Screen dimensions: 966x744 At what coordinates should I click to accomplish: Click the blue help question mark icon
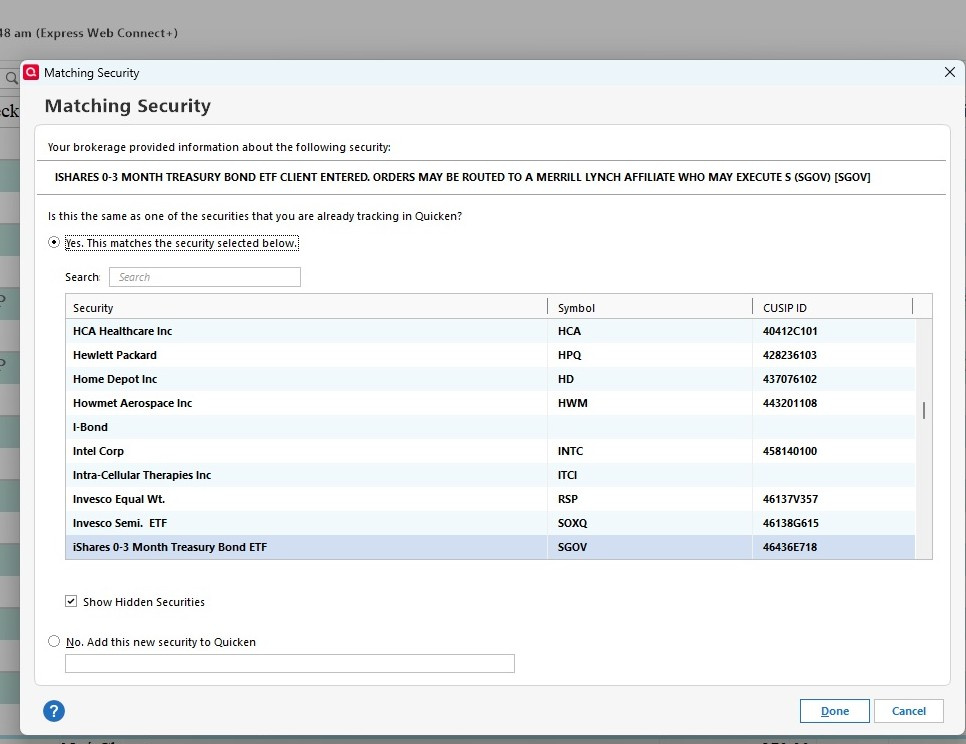coord(54,711)
